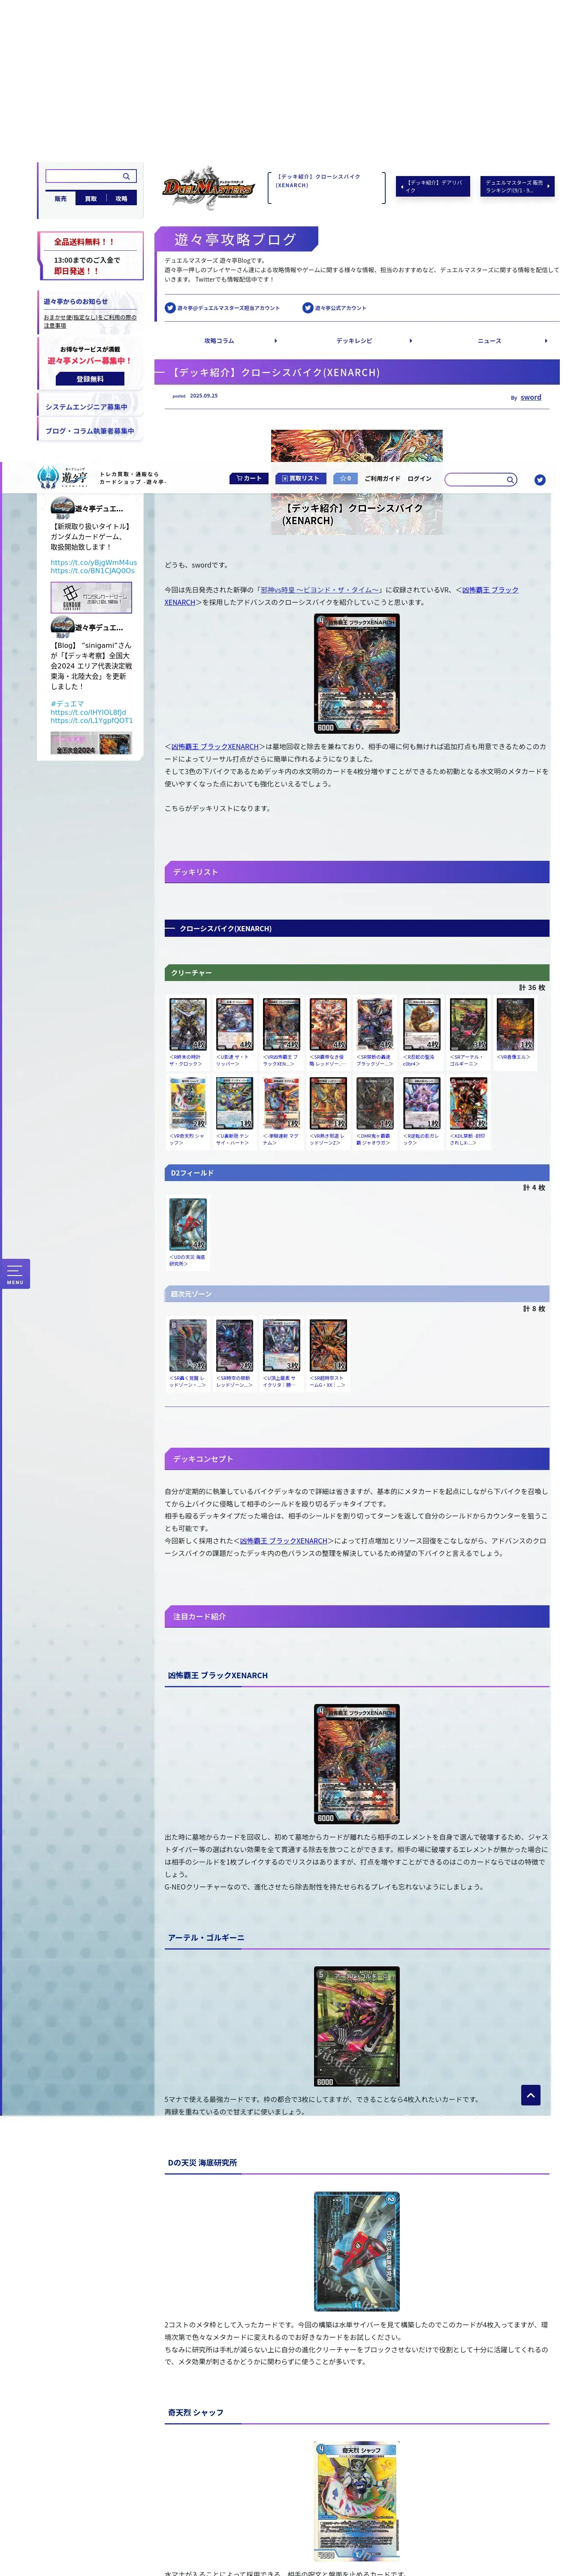The height and width of the screenshot is (2576, 586).
Task: Open card 裏斬隠 テンサイ・ハート
Action: click(x=235, y=1104)
